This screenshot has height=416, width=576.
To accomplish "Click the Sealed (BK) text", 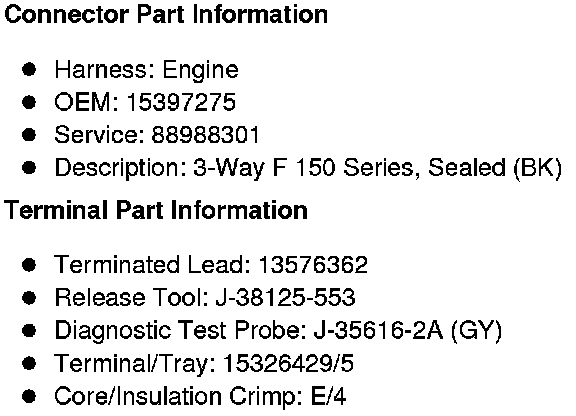I will point(495,168).
